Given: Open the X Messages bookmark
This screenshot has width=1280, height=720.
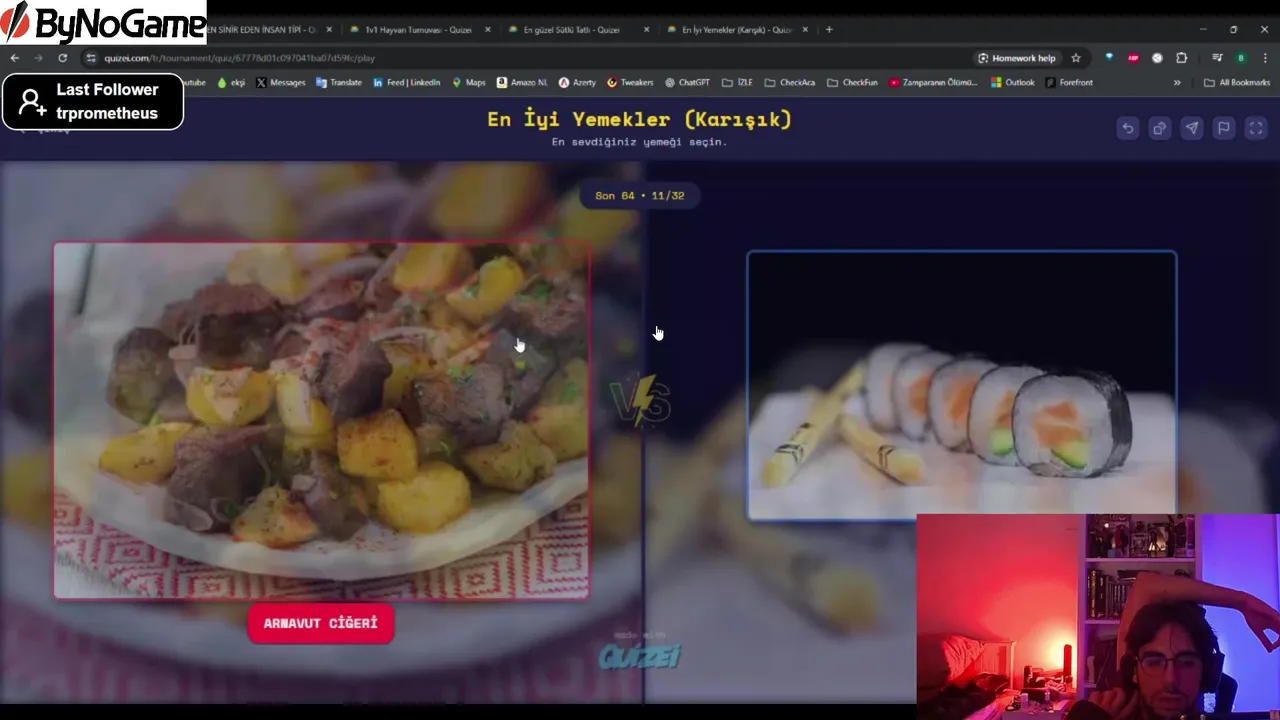Looking at the screenshot, I should click(281, 82).
